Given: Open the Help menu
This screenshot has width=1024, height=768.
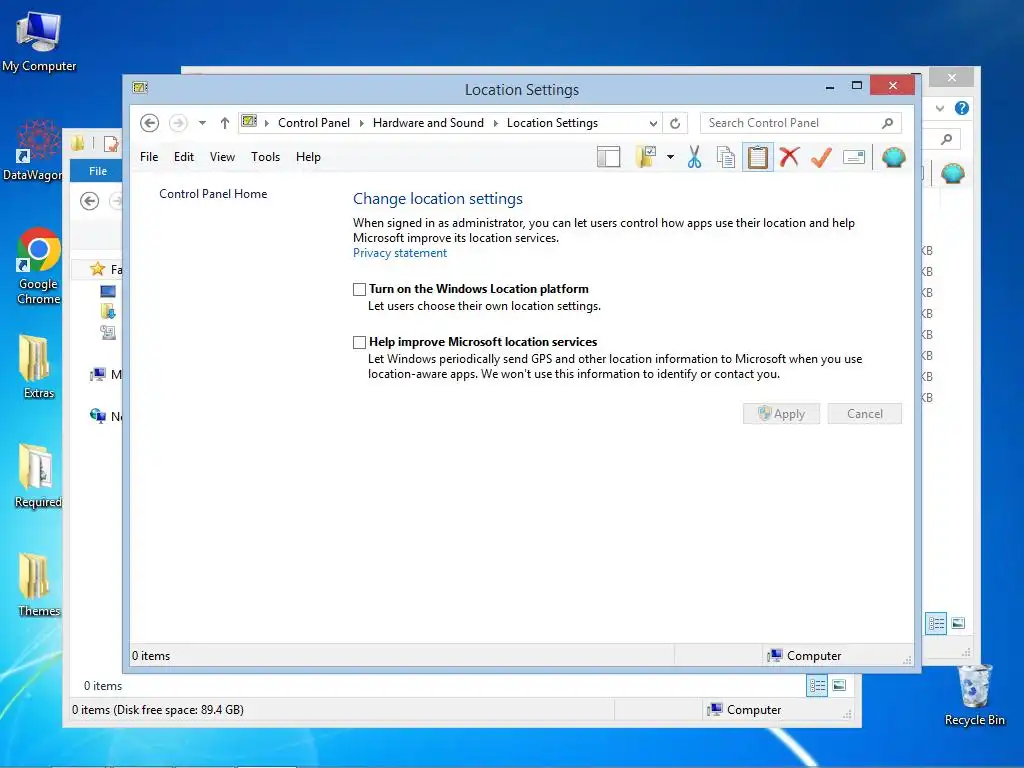Looking at the screenshot, I should point(308,157).
